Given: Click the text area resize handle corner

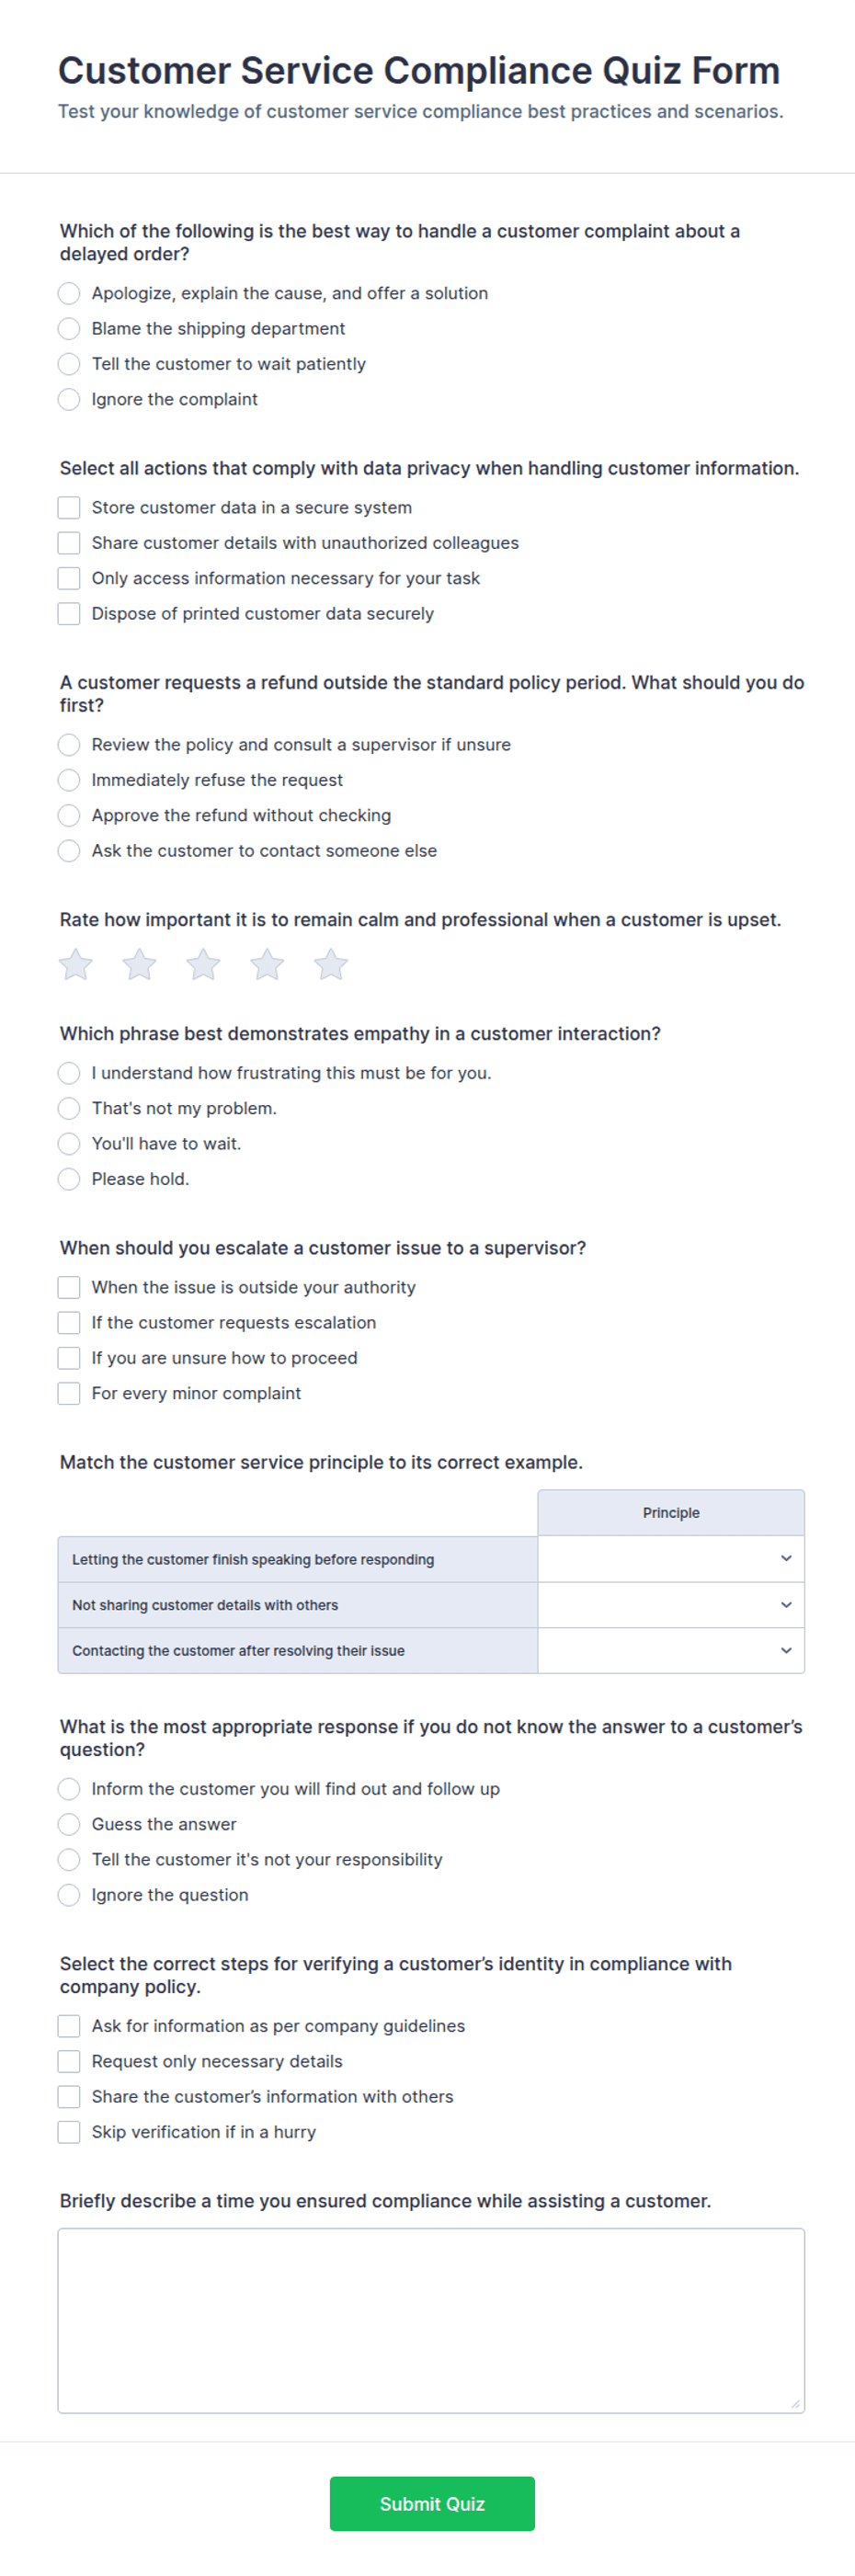Looking at the screenshot, I should coord(796,2404).
